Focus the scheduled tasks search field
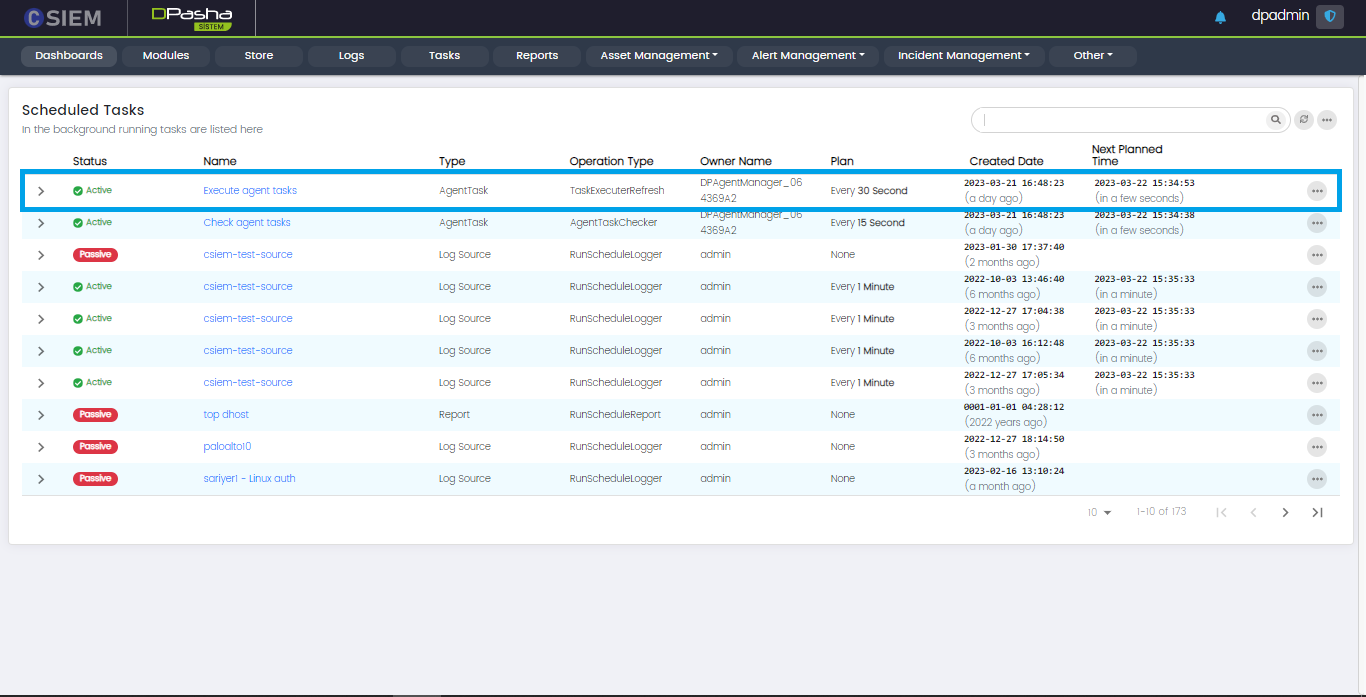Viewport: 1366px width, 697px height. coord(1120,120)
